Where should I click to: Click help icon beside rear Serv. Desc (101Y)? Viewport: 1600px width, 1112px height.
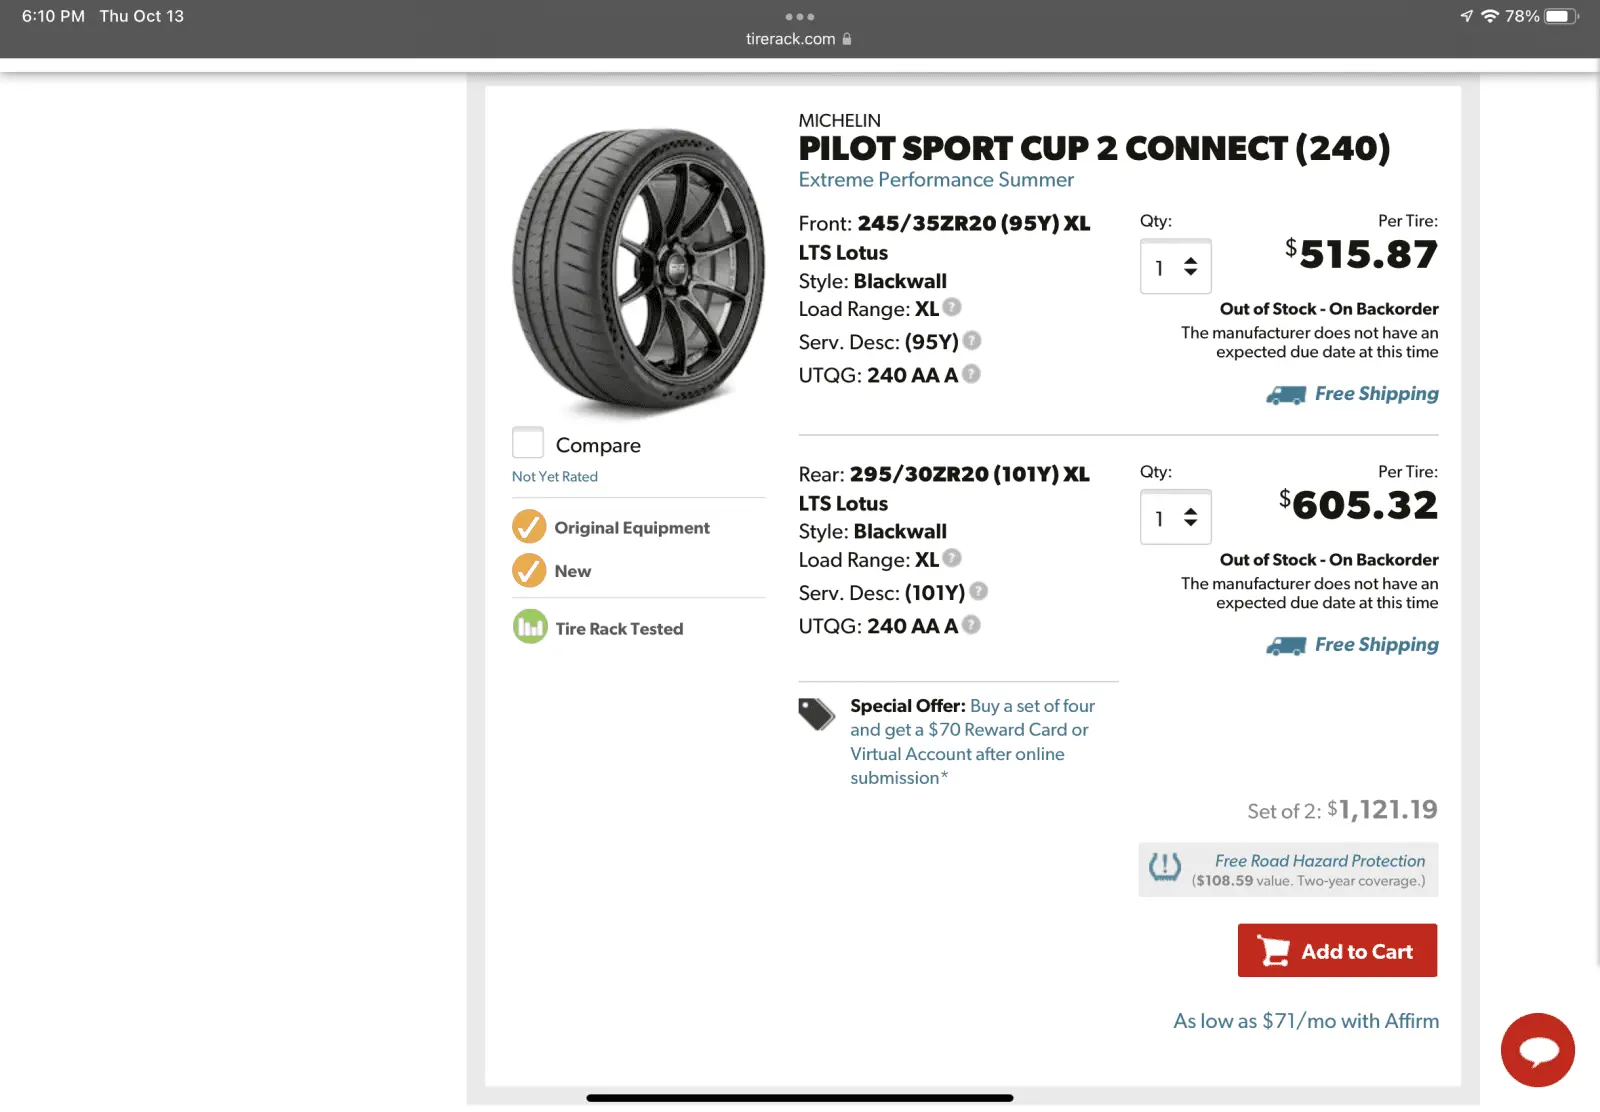click(979, 591)
